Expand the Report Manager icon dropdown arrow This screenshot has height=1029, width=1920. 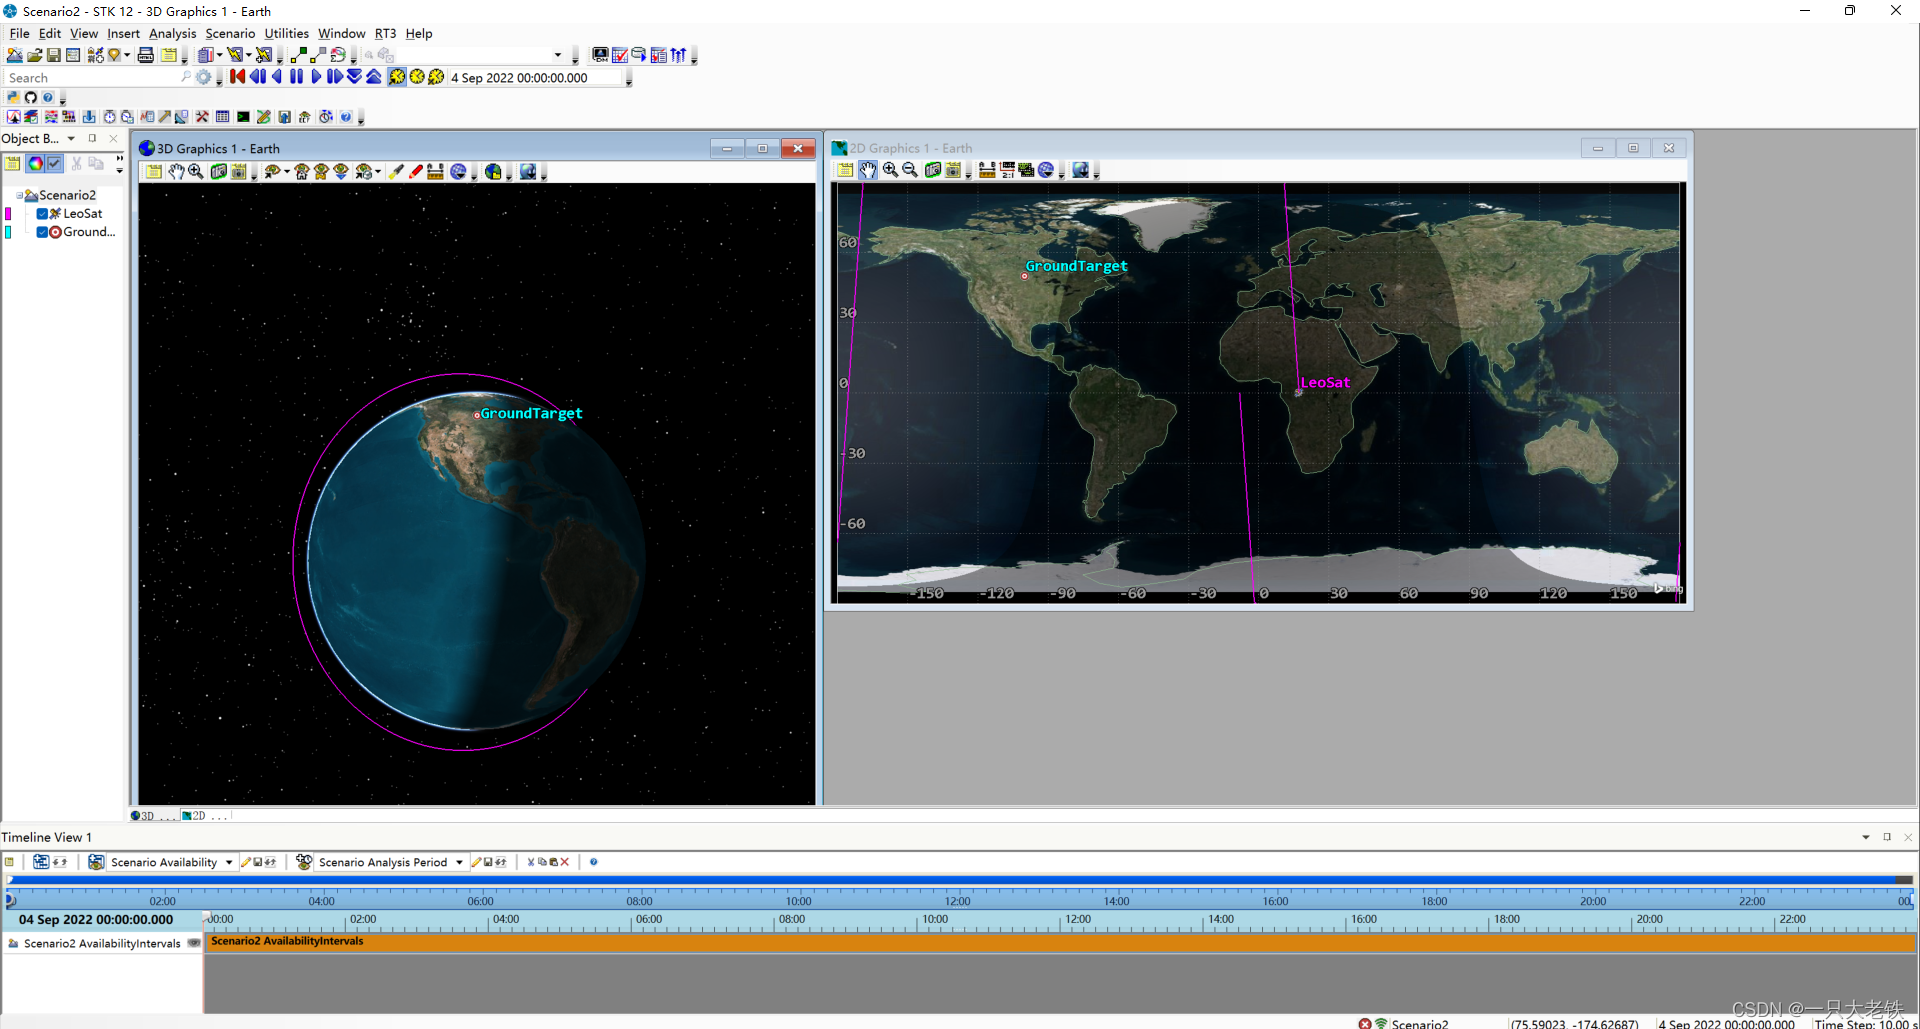coord(220,55)
